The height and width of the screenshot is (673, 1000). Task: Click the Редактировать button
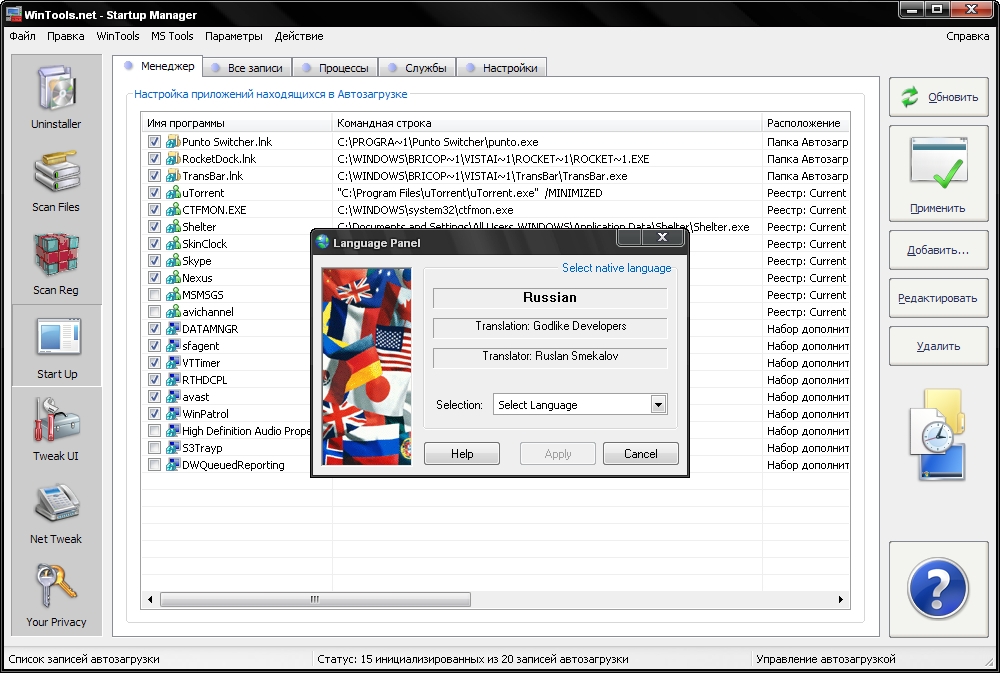pos(939,298)
